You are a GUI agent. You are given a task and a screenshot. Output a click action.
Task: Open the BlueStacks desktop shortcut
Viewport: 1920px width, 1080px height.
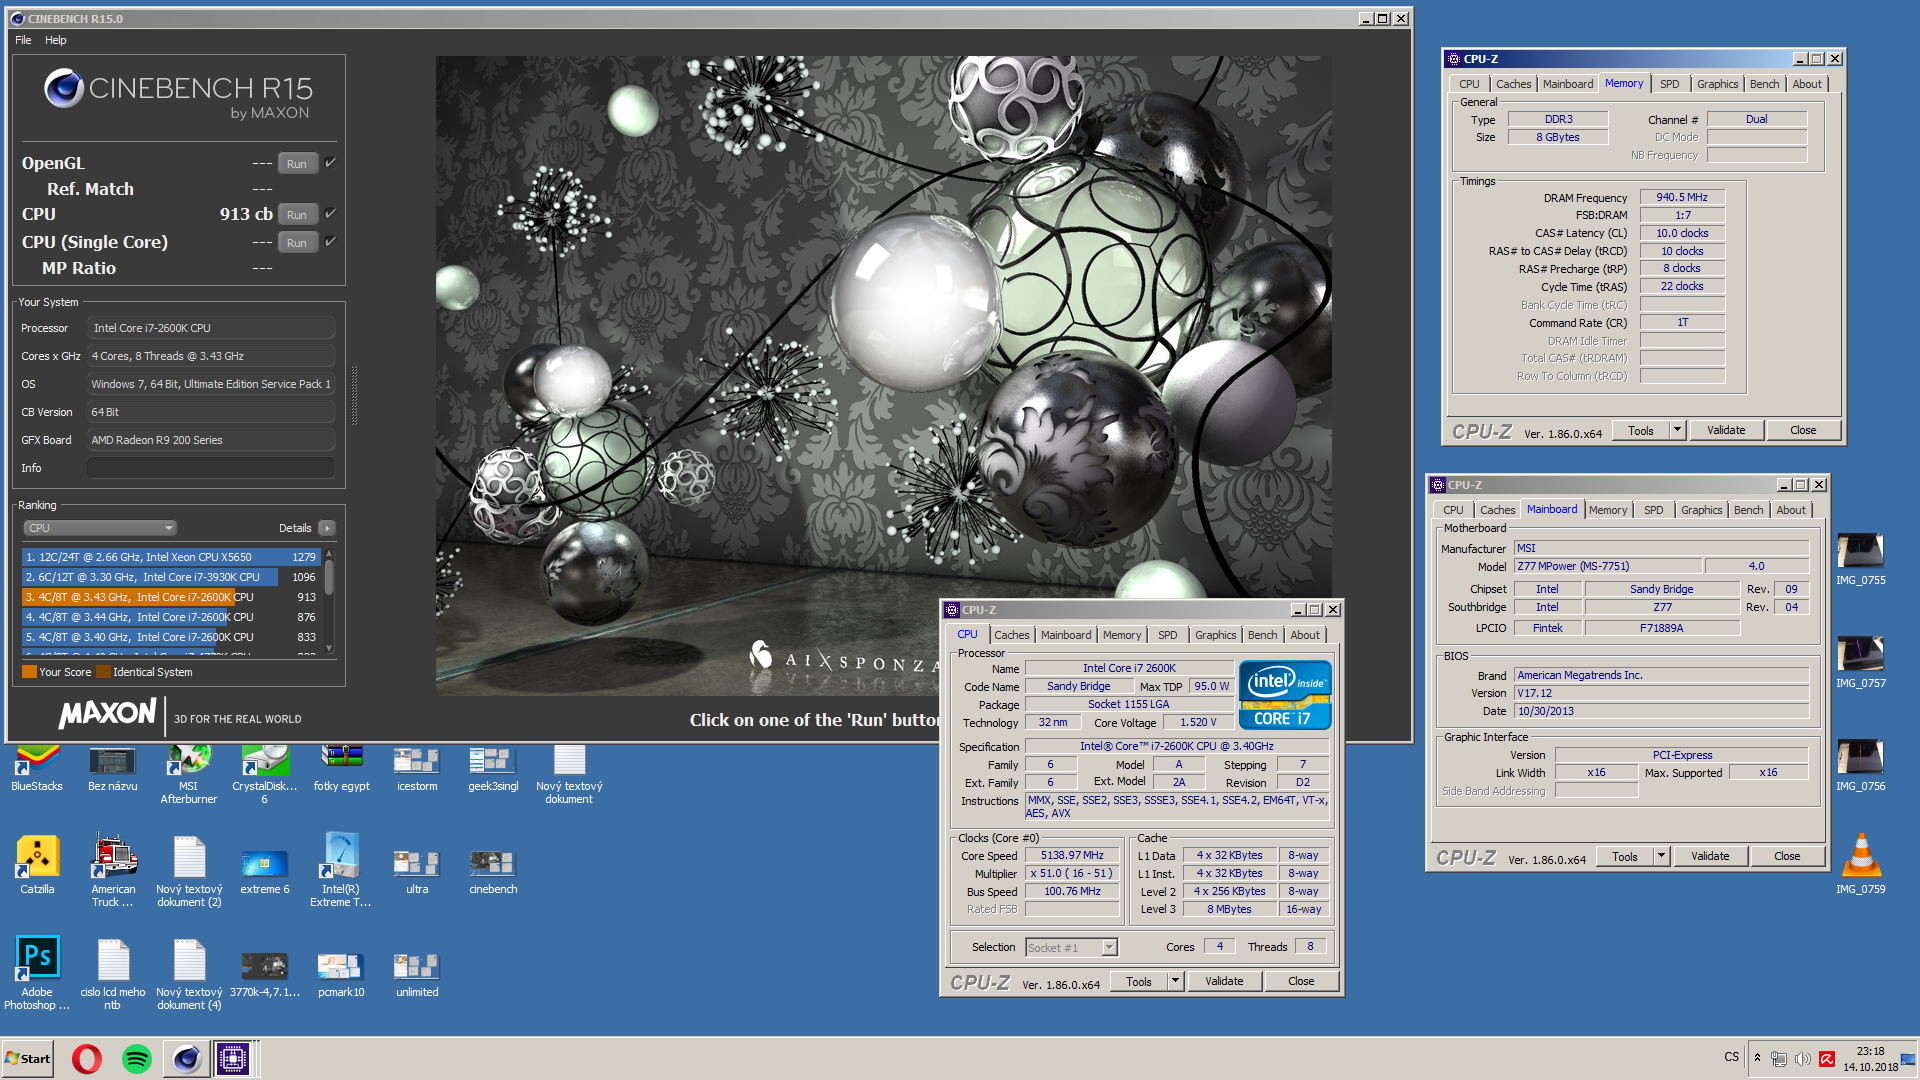(36, 768)
